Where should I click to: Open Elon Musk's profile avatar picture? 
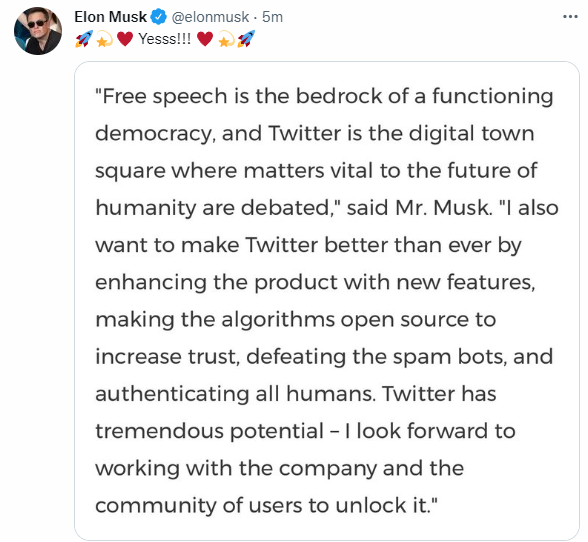point(38,31)
